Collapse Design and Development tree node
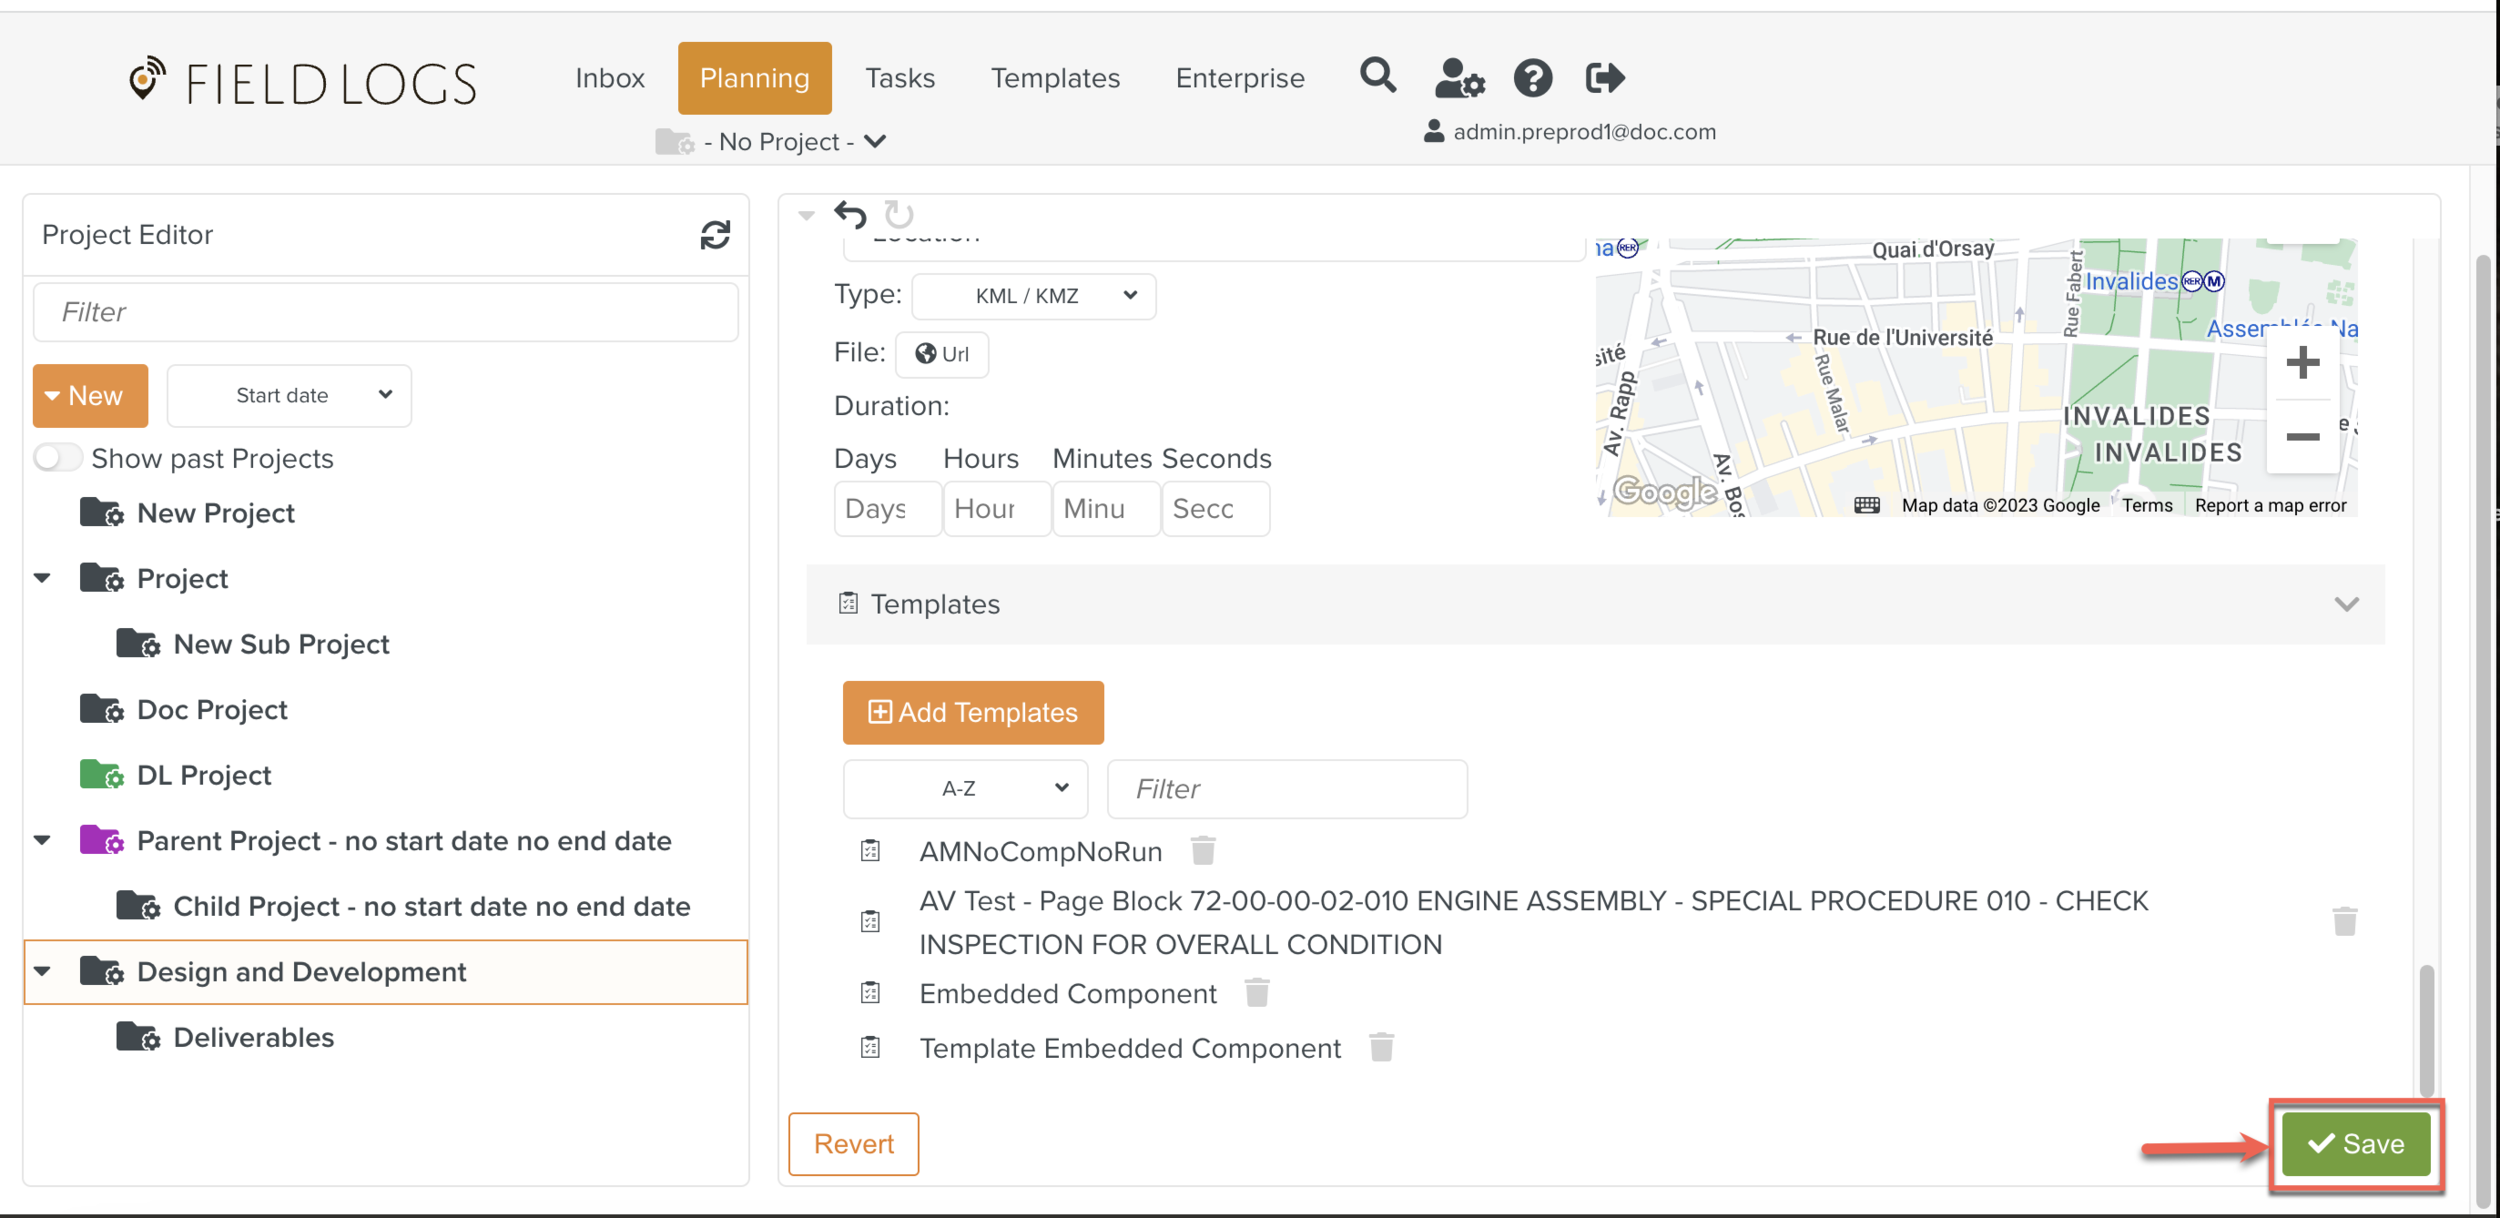2500x1218 pixels. pos(42,971)
